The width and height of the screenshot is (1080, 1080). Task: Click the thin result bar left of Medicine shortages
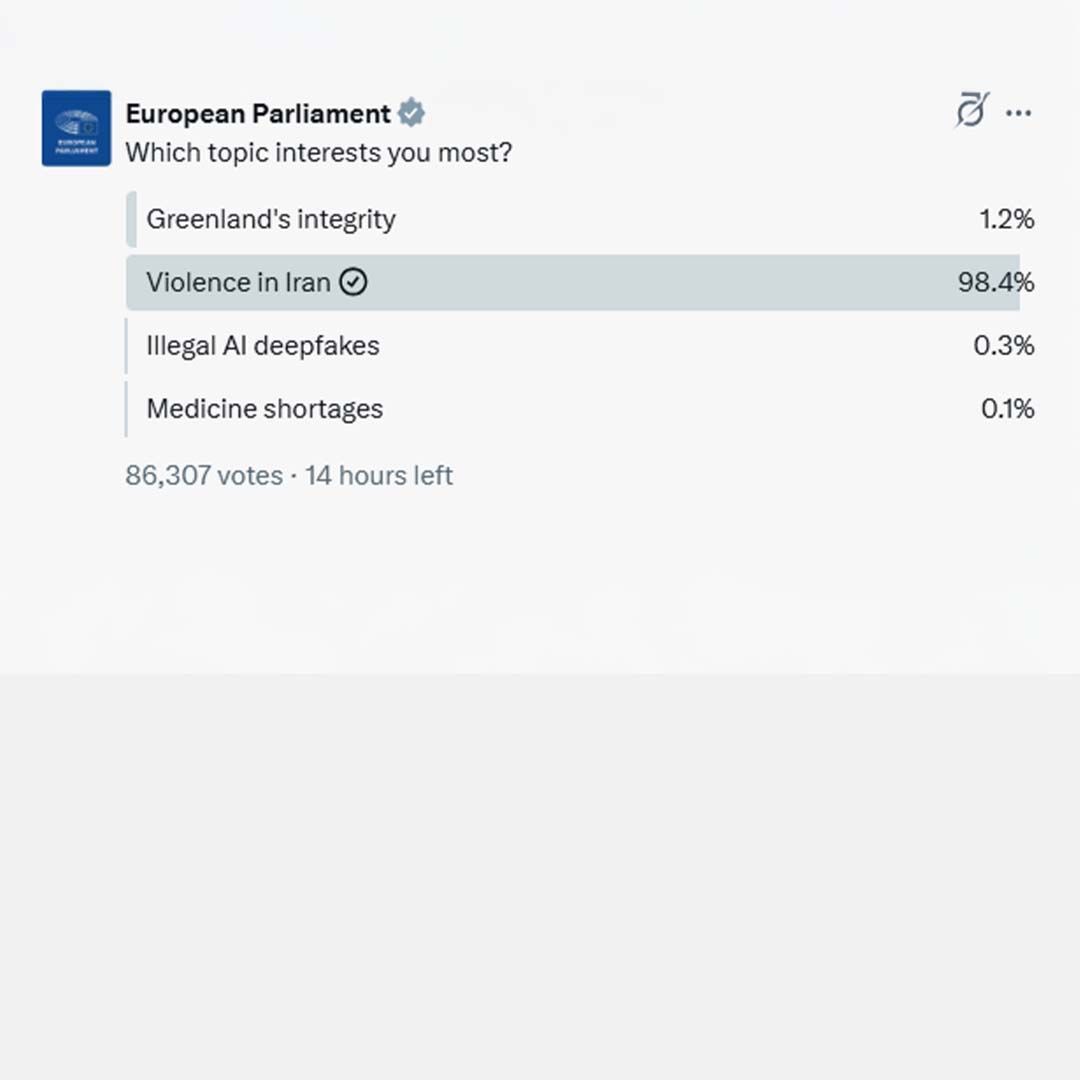(x=127, y=409)
